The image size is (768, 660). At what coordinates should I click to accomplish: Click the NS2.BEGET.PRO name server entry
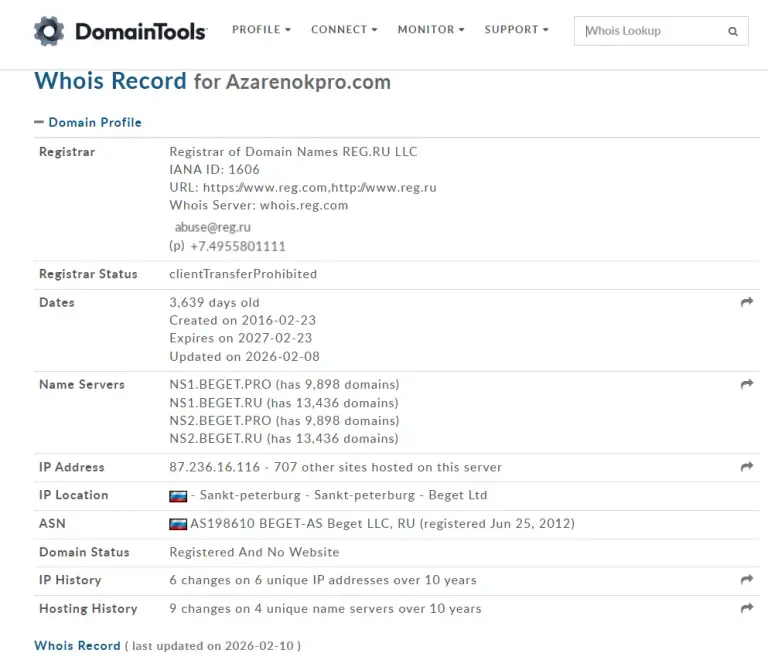pyautogui.click(x=284, y=421)
